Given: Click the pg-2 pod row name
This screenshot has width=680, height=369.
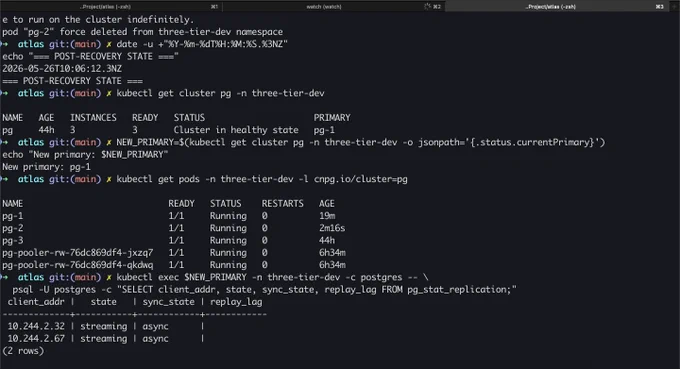Looking at the screenshot, I should pyautogui.click(x=13, y=228).
